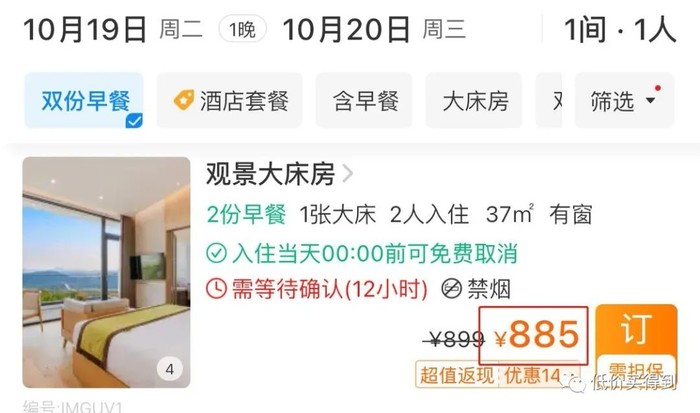
Task: Toggle the 双份早餐 filter chip off
Action: click(84, 100)
